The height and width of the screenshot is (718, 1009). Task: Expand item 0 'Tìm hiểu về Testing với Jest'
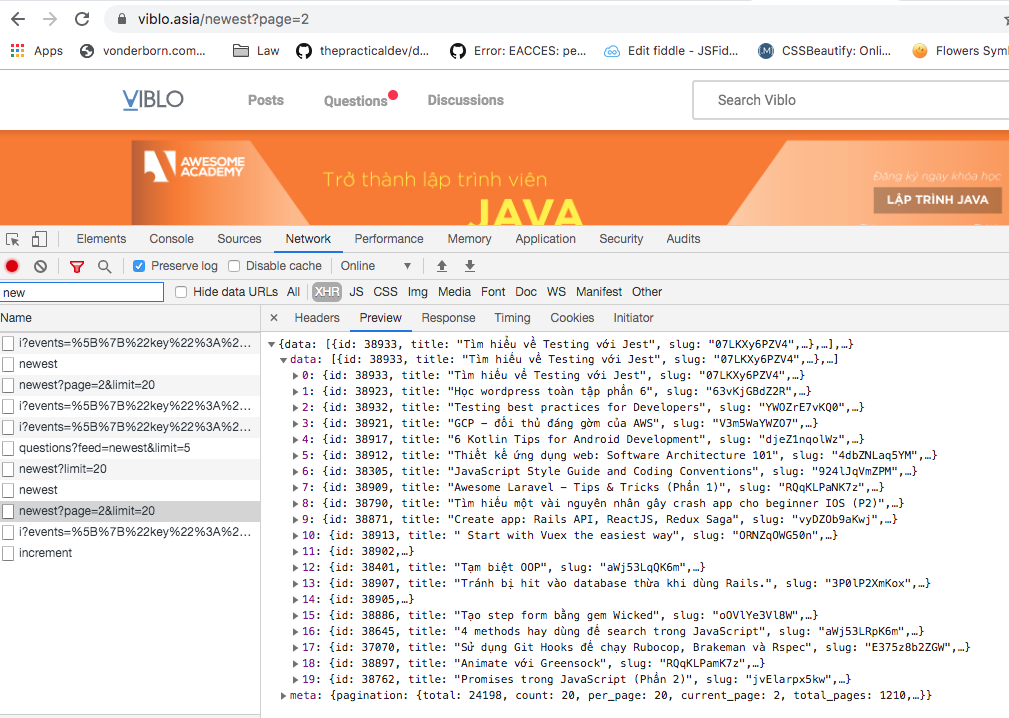(295, 375)
